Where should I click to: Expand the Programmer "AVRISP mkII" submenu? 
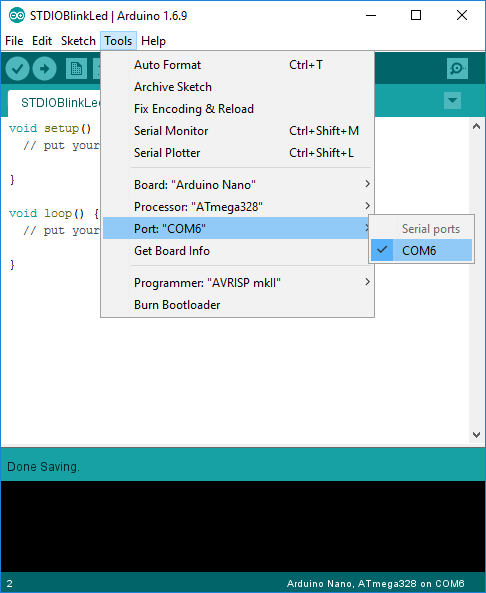click(238, 283)
